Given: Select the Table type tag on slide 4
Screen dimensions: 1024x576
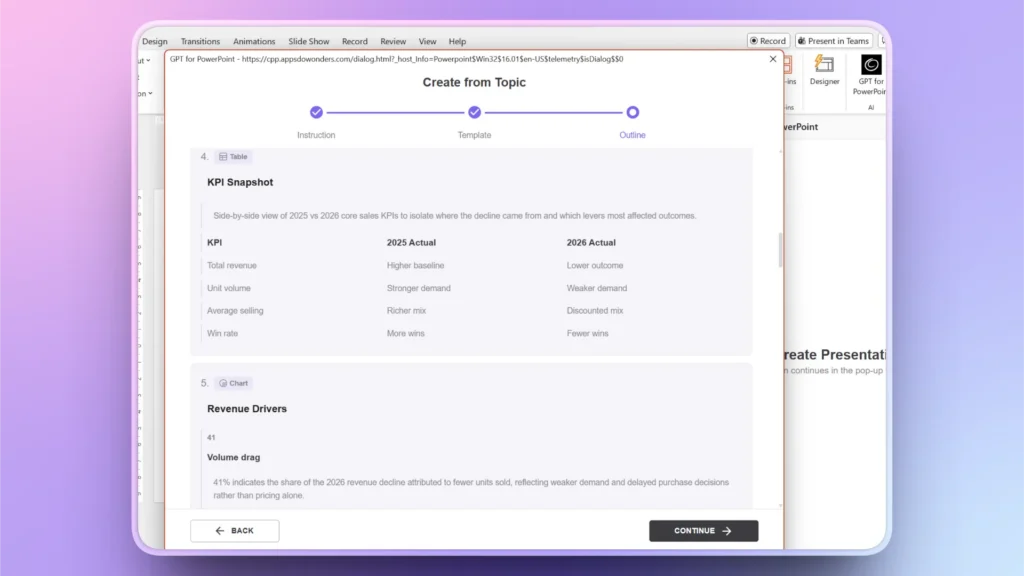Looking at the screenshot, I should pyautogui.click(x=233, y=157).
